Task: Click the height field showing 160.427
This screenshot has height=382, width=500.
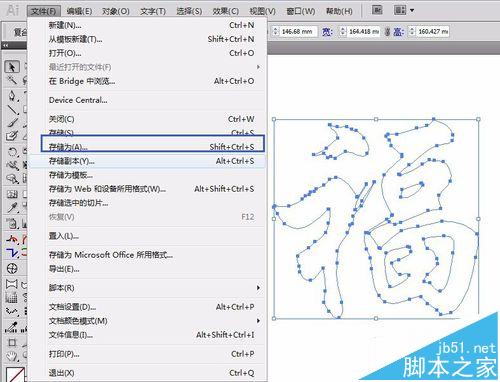Action: [433, 32]
